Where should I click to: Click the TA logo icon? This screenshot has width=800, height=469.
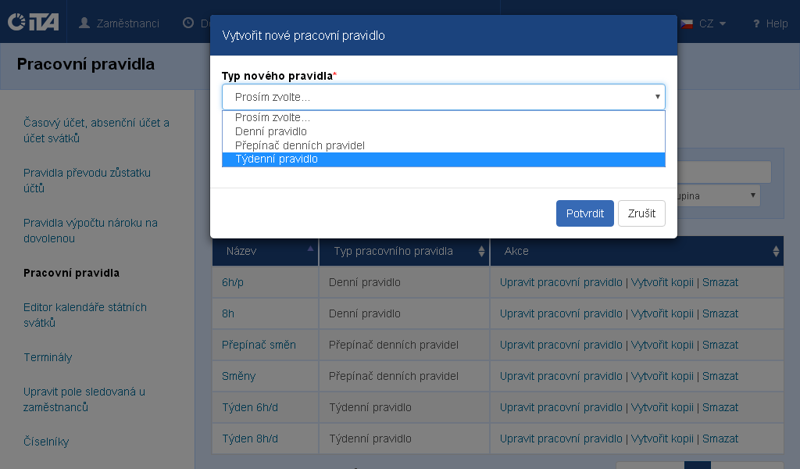click(32, 22)
